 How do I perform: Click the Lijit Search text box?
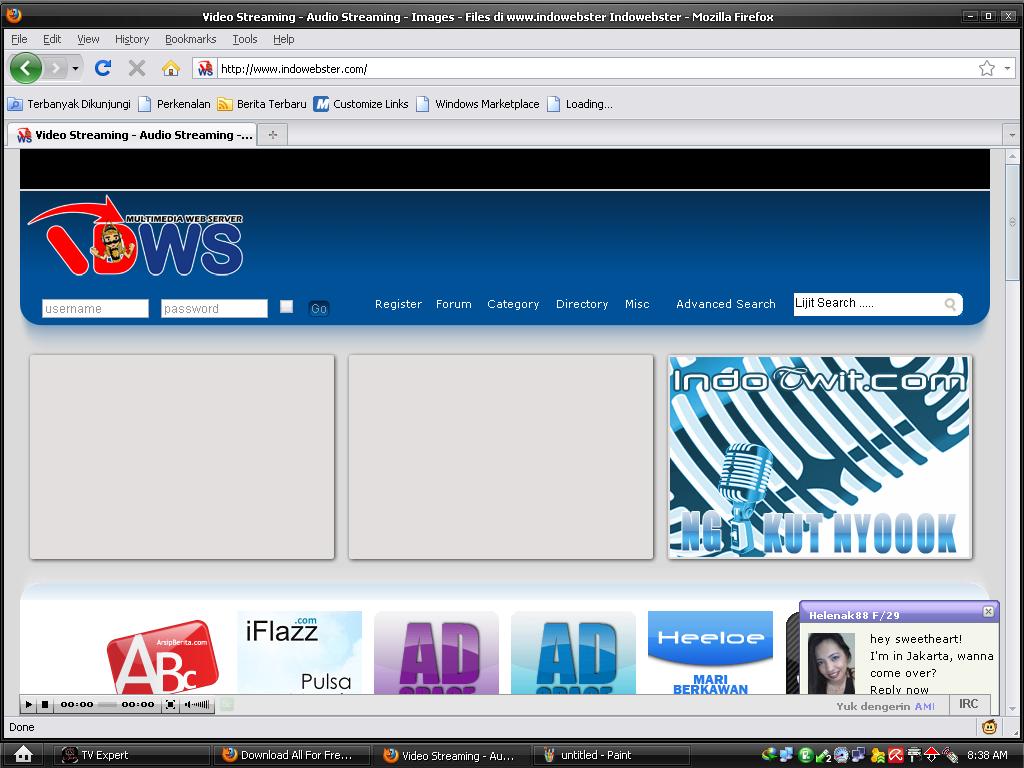coord(867,304)
